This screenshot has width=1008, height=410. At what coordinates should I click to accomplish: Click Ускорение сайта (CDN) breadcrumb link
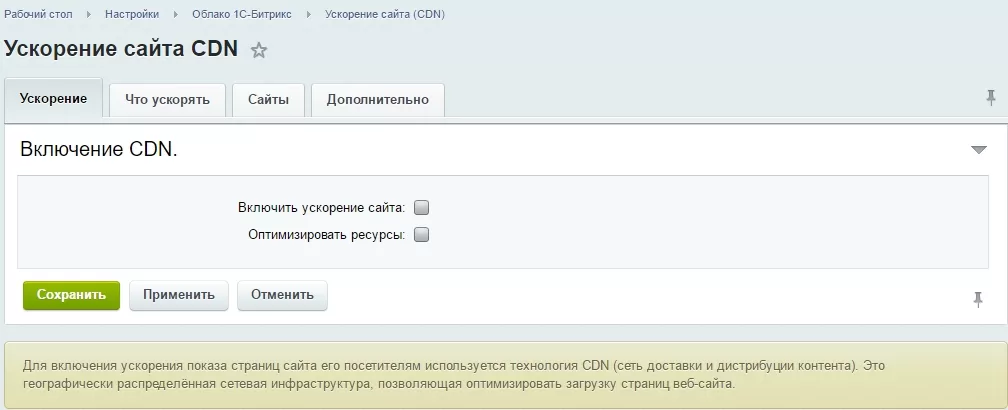[x=385, y=14]
